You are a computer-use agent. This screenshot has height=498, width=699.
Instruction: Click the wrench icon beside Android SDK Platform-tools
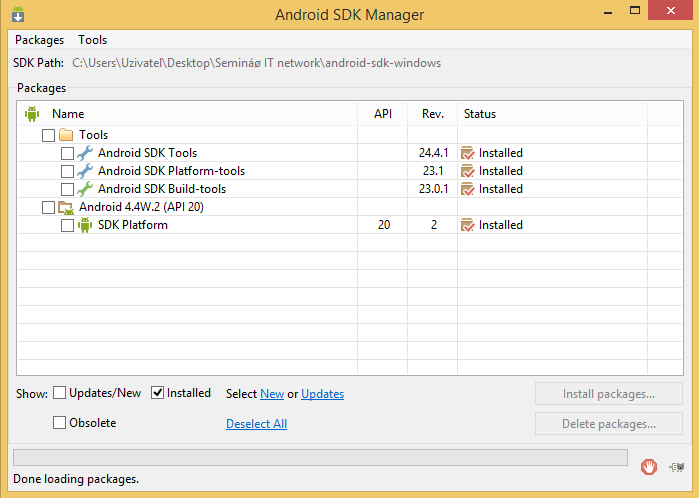pos(85,171)
